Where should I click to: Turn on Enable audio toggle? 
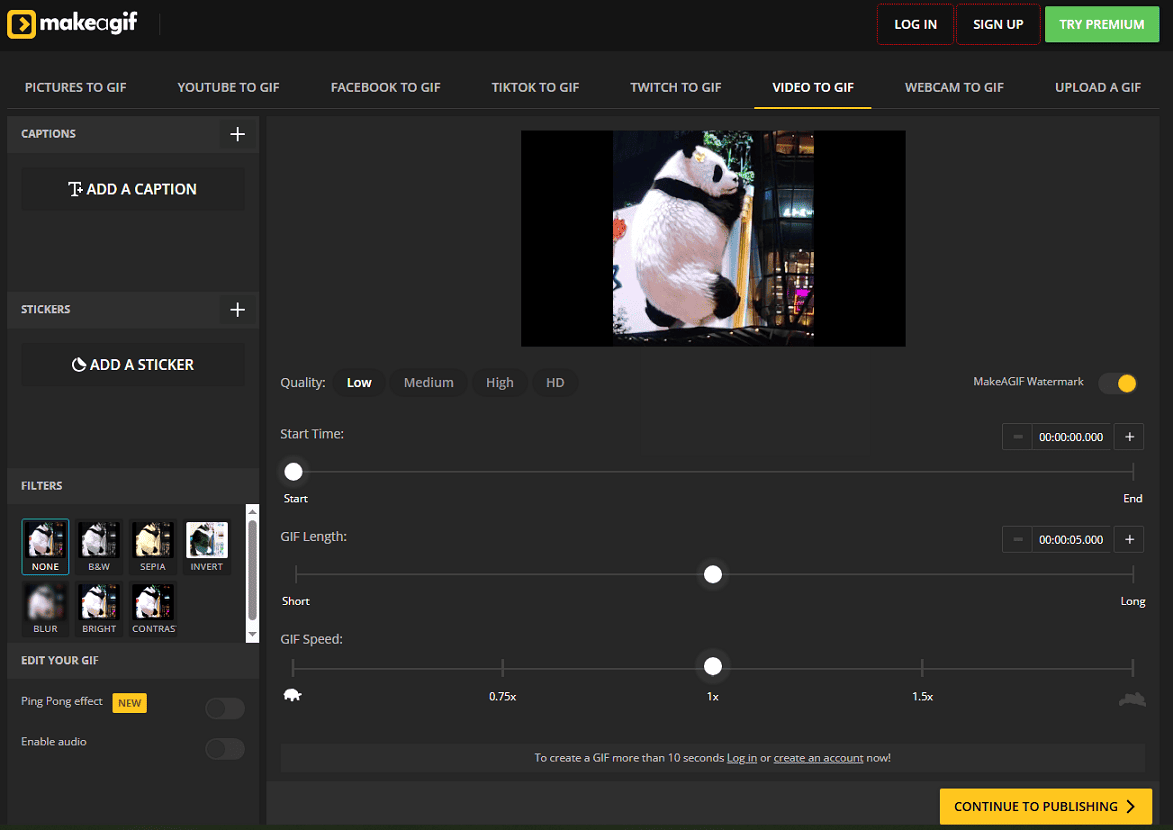[x=224, y=748]
